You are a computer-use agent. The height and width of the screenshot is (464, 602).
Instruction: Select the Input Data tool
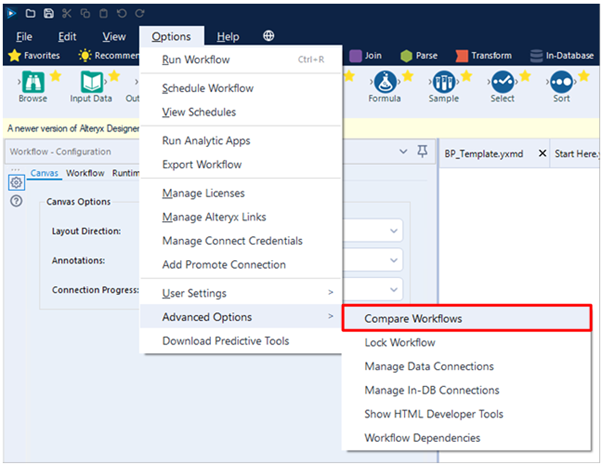(x=91, y=81)
